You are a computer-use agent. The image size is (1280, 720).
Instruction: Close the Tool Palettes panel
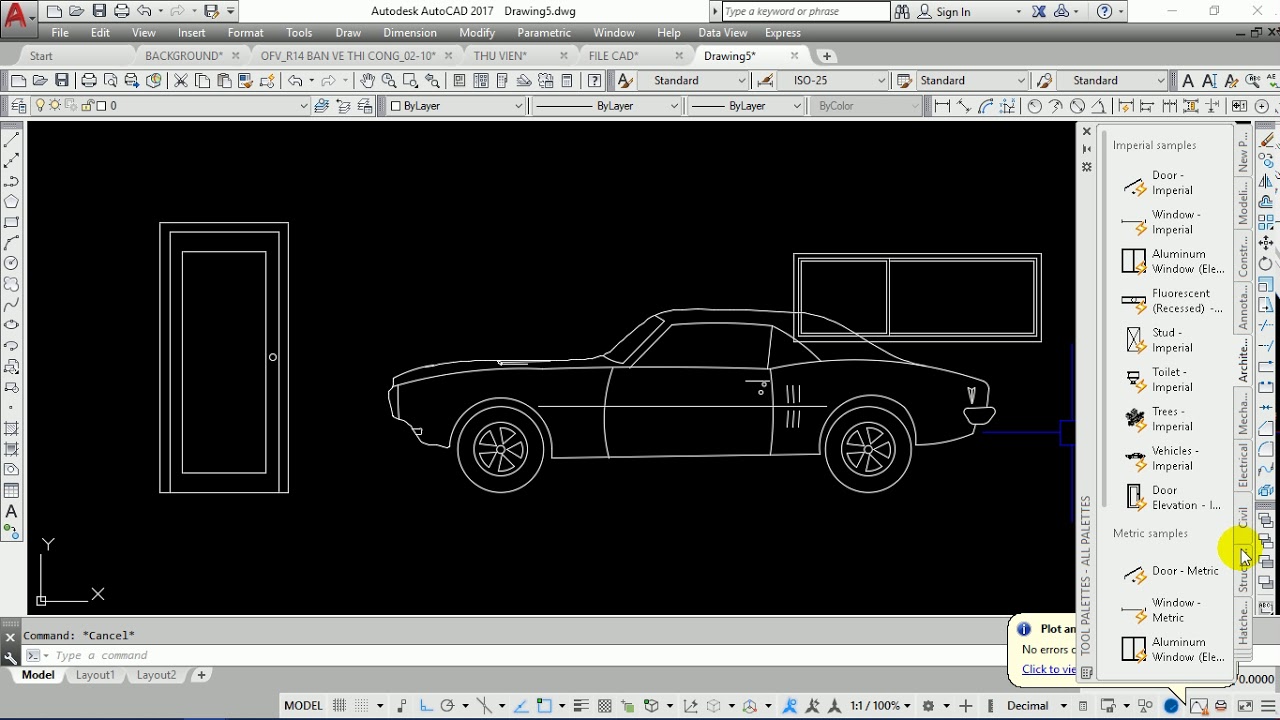pyautogui.click(x=1087, y=132)
